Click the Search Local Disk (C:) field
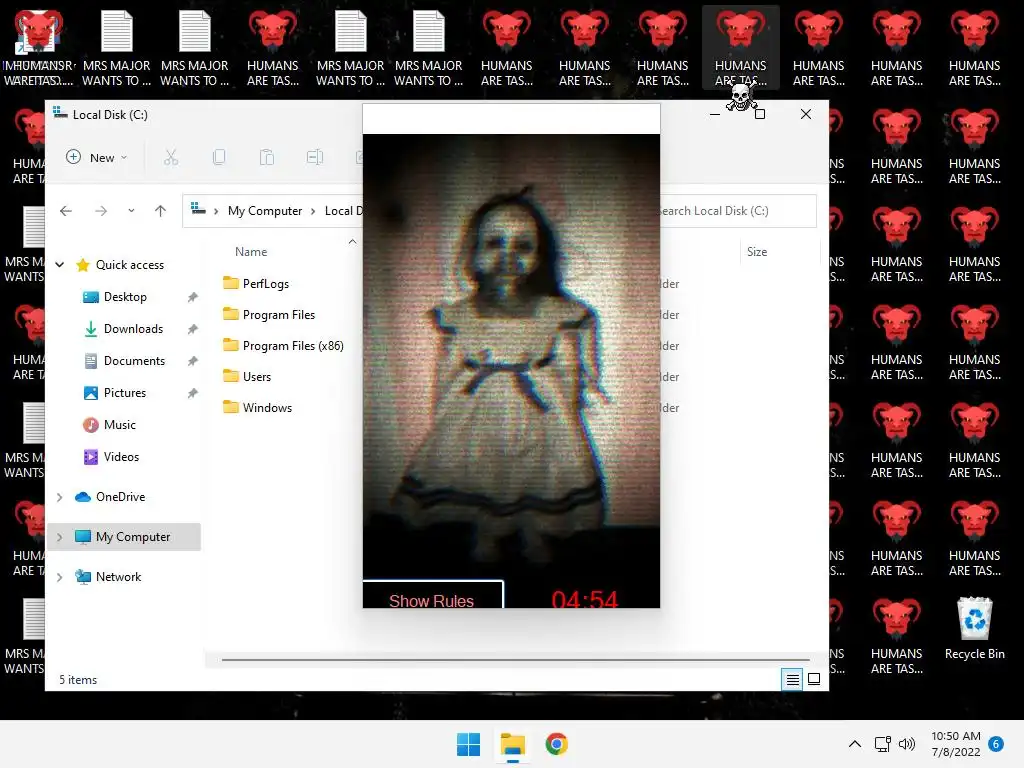This screenshot has width=1024, height=768. [x=738, y=211]
